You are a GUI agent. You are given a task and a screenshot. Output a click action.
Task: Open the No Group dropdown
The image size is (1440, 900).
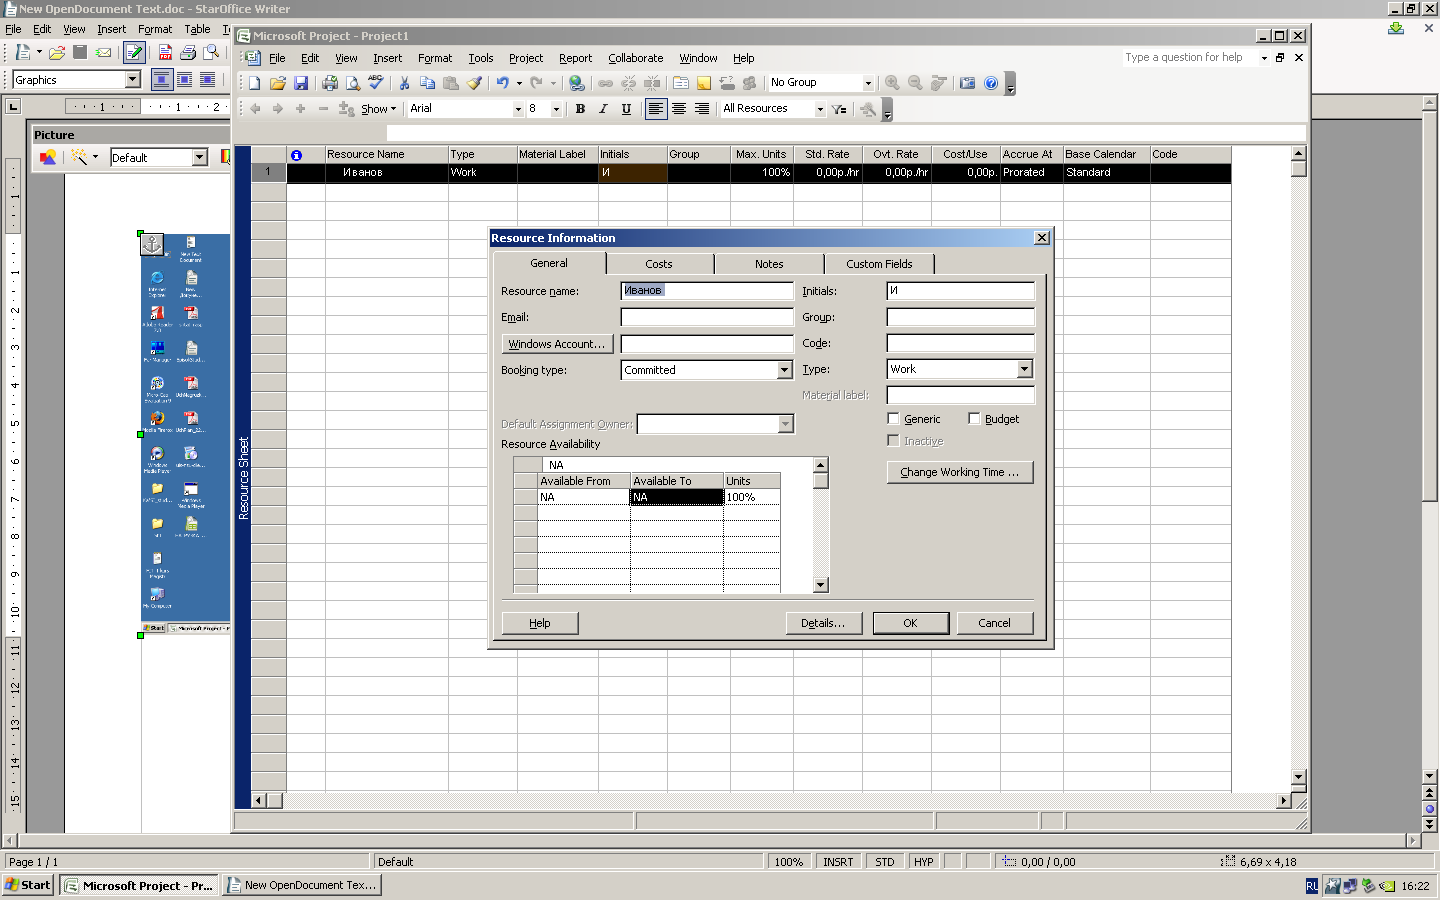867,83
